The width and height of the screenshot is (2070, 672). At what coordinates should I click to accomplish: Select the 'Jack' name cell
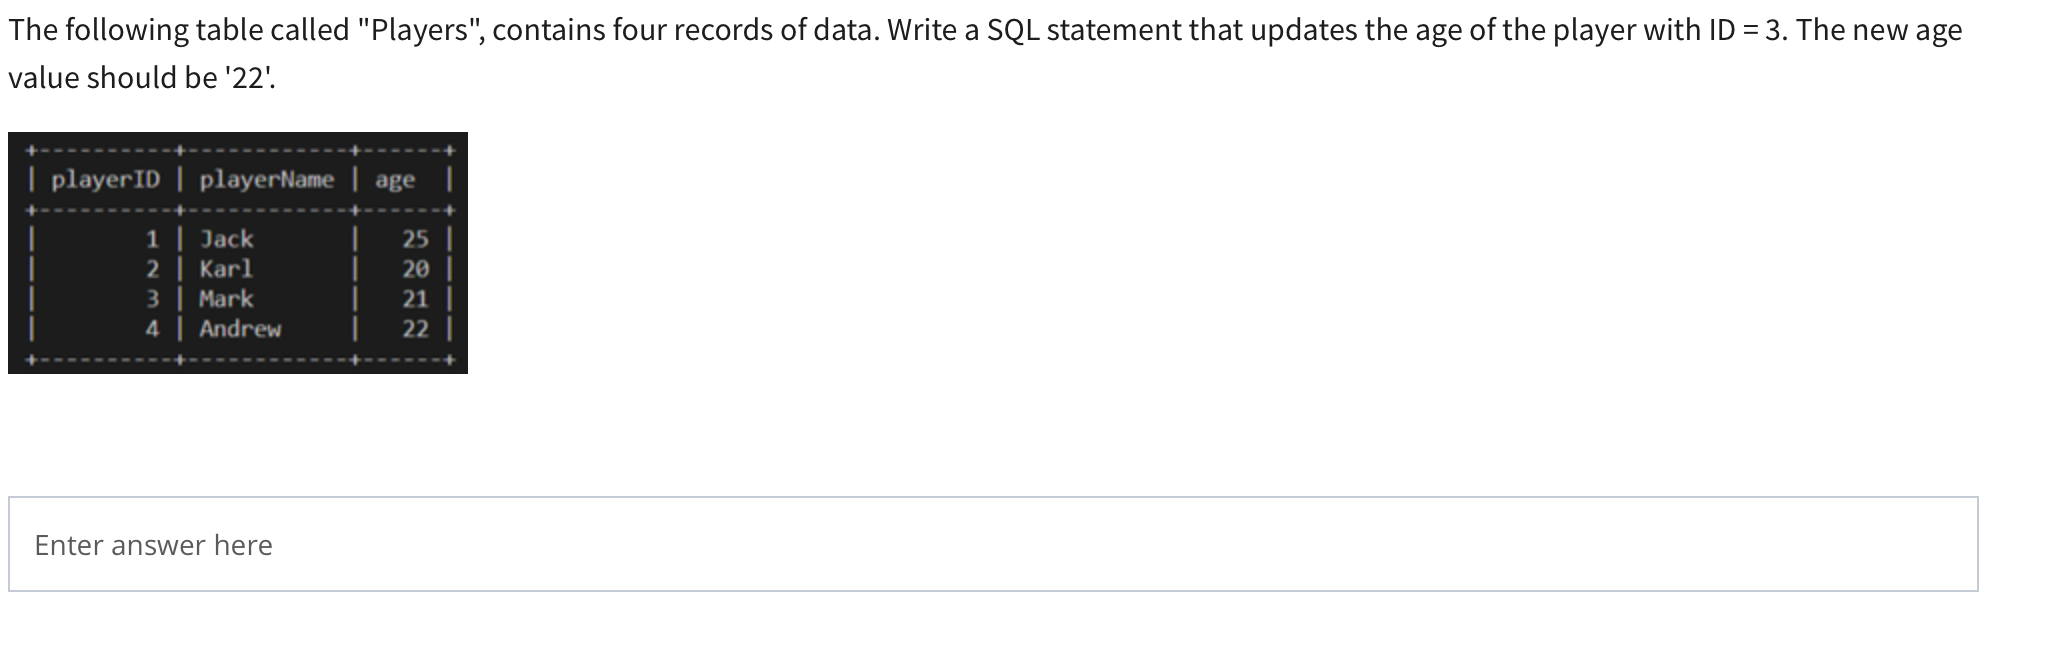click(227, 239)
